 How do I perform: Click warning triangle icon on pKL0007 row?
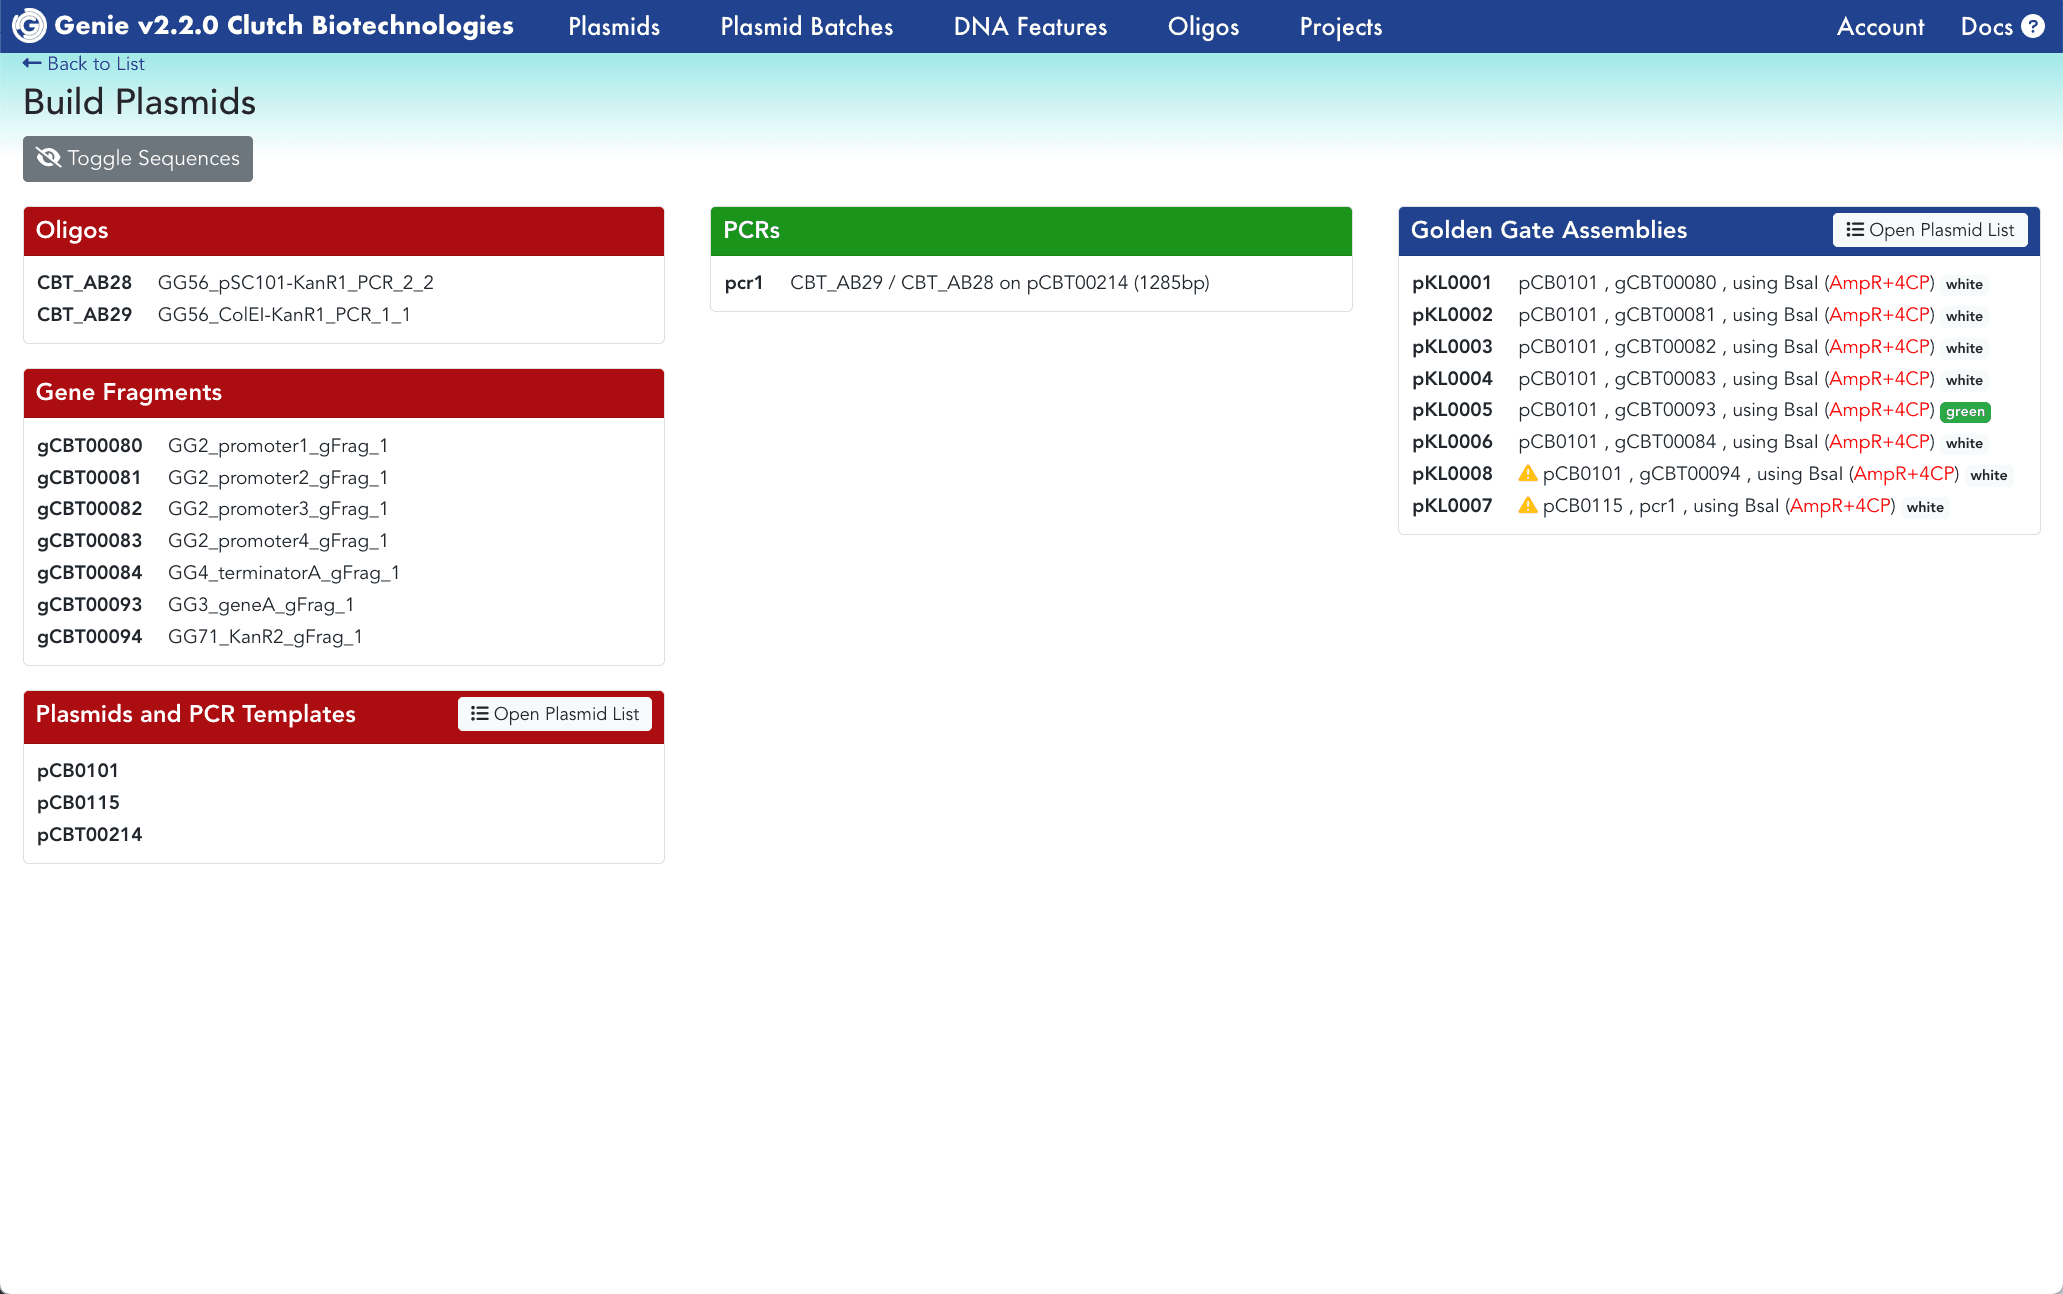[x=1527, y=505]
